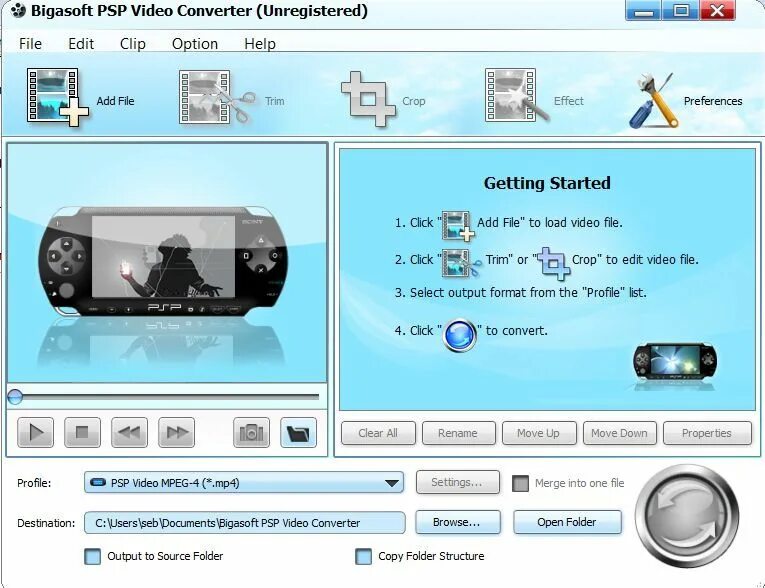Click the PSP icon in Profile box
Viewport: 765px width, 588px height.
pyautogui.click(x=98, y=483)
